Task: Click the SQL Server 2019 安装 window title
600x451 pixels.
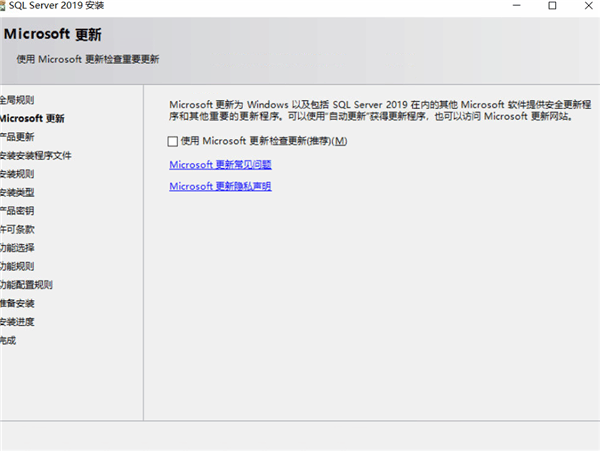Action: [x=56, y=6]
